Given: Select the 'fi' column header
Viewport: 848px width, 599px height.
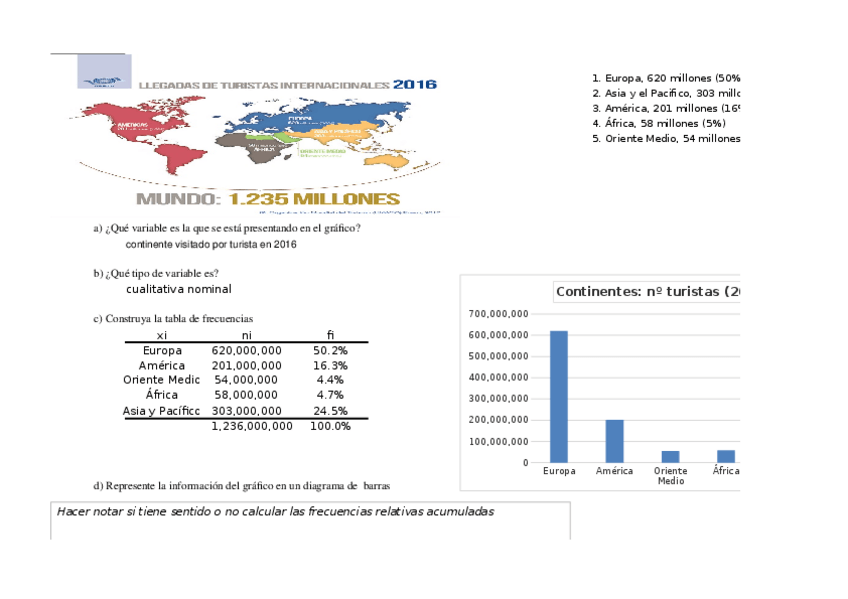Looking at the screenshot, I should (x=331, y=335).
